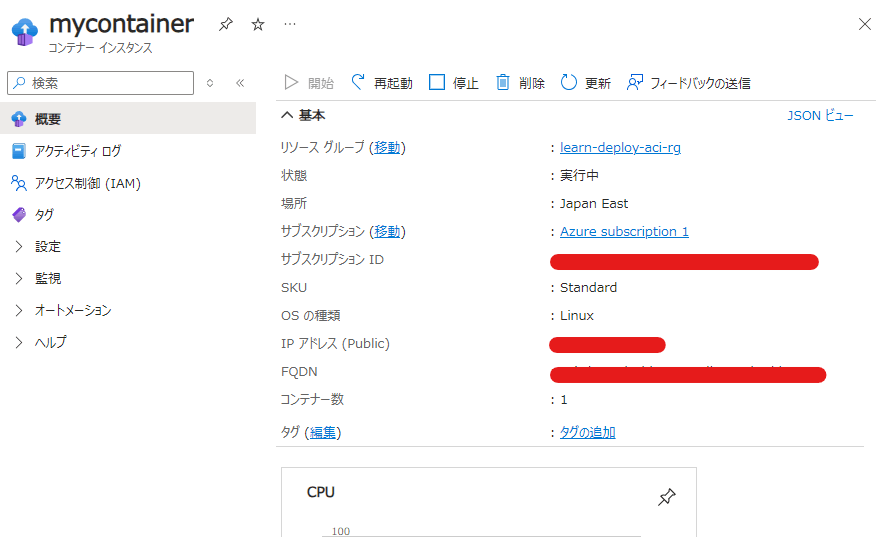Image resolution: width=876 pixels, height=537 pixels.
Task: Click the 開始 start button
Action: 309,83
